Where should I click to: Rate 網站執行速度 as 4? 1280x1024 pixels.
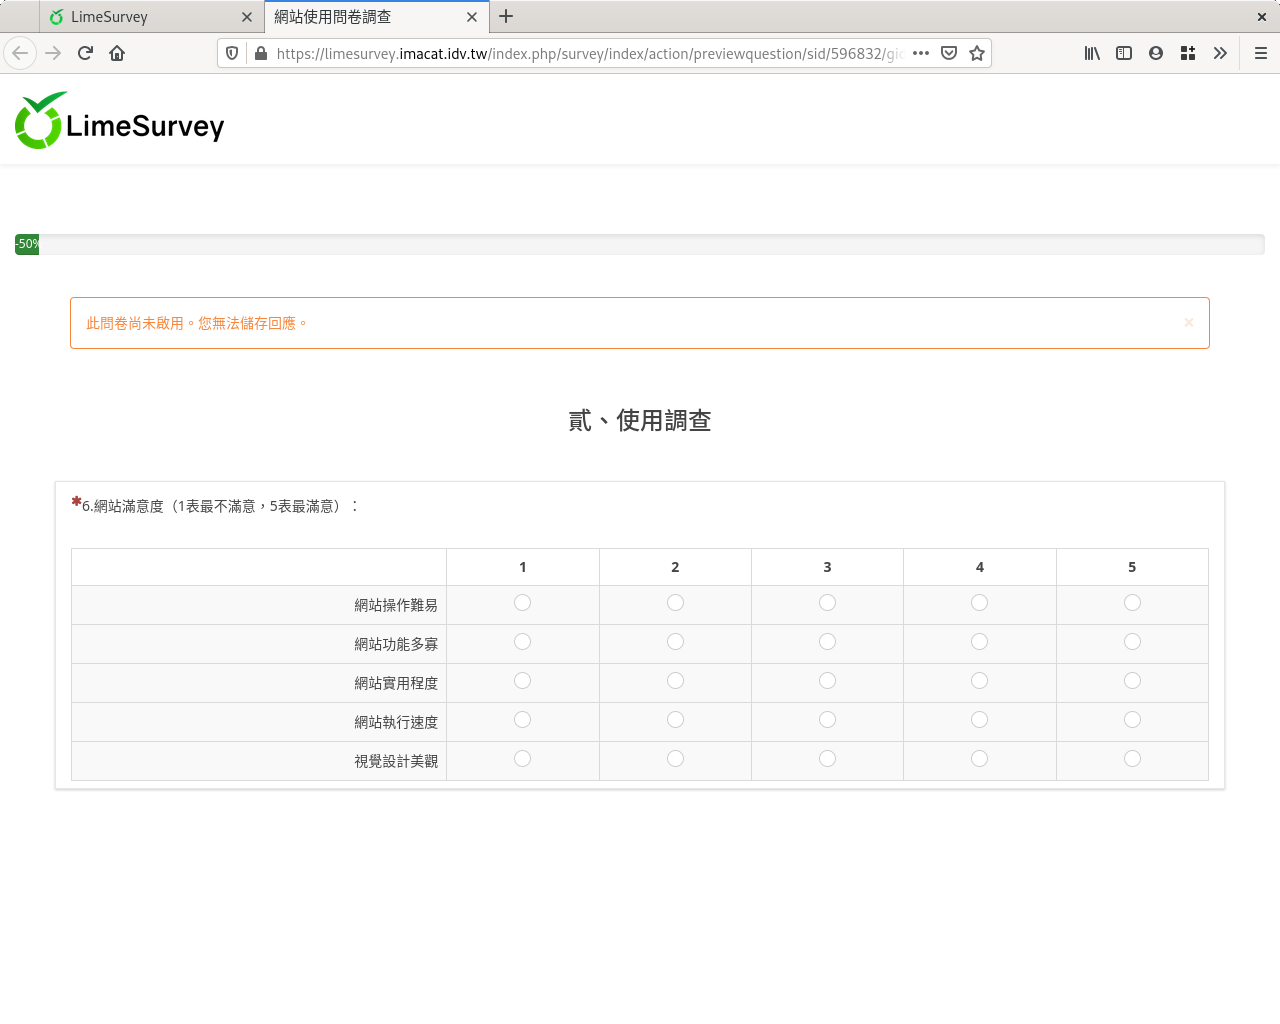(979, 720)
